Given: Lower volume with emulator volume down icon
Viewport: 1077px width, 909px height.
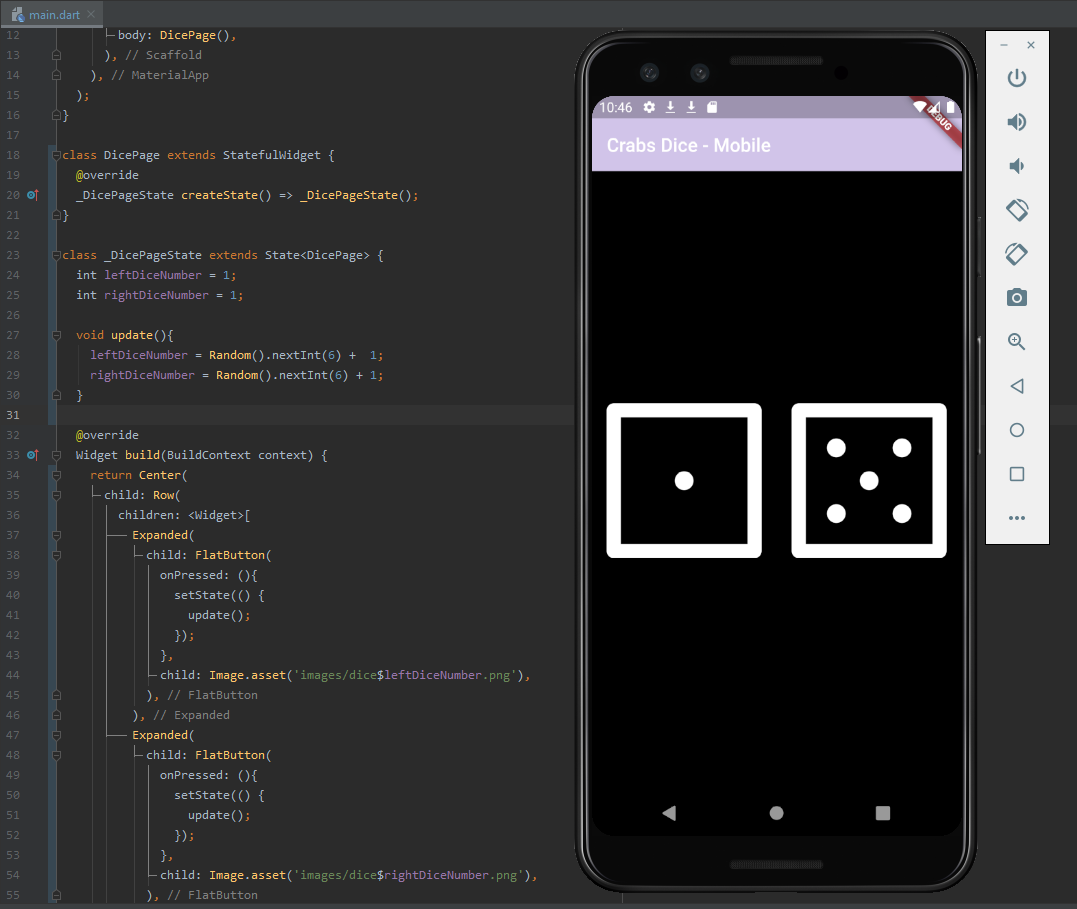Looking at the screenshot, I should point(1017,166).
